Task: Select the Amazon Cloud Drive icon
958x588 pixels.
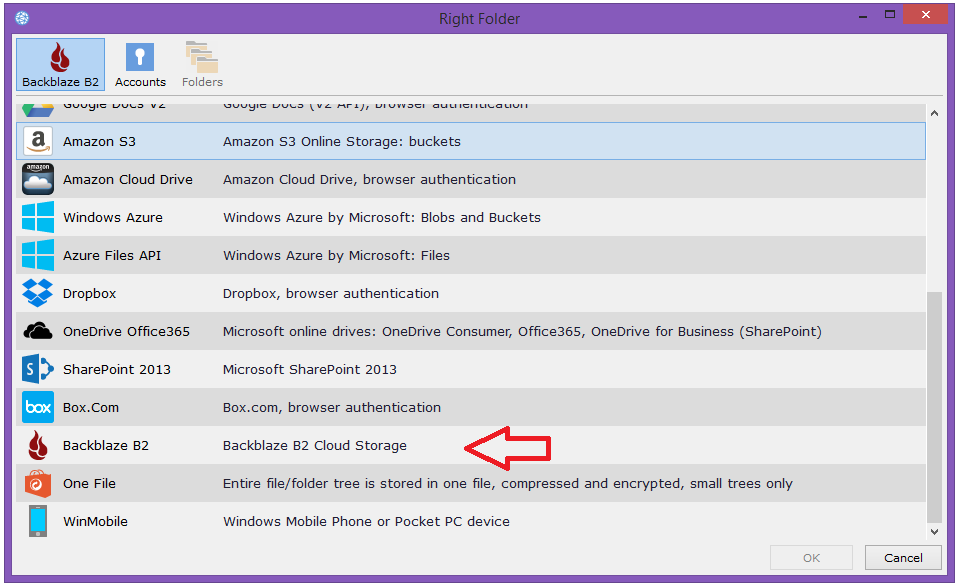Action: [38, 180]
